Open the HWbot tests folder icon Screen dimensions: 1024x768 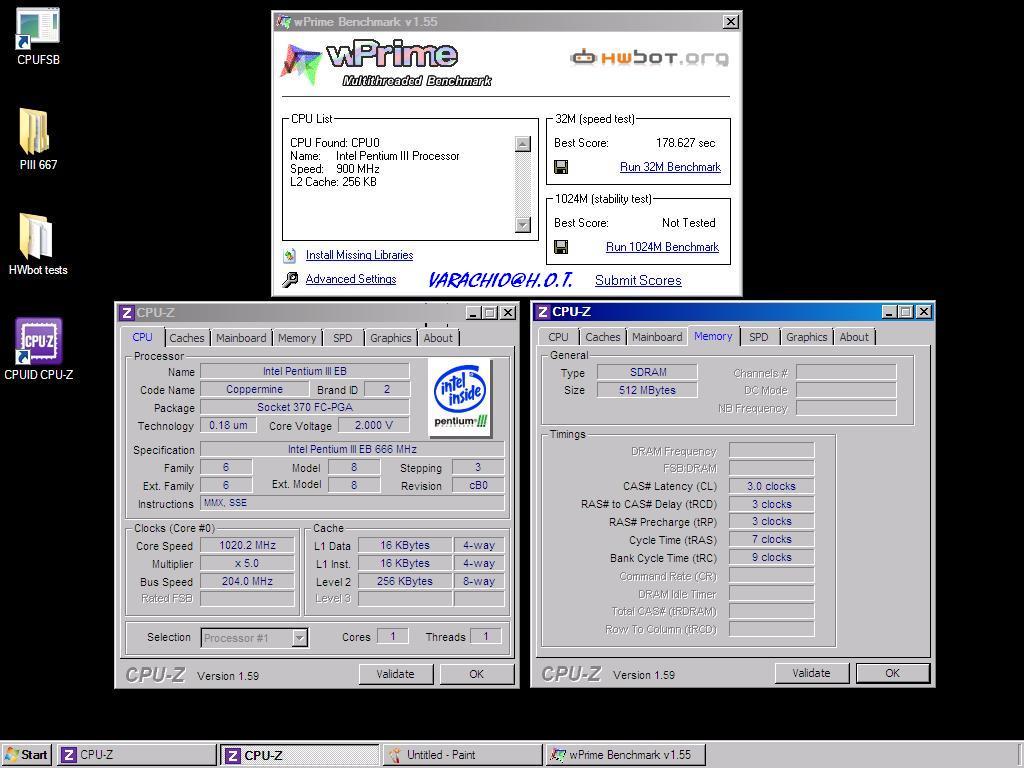click(x=37, y=236)
